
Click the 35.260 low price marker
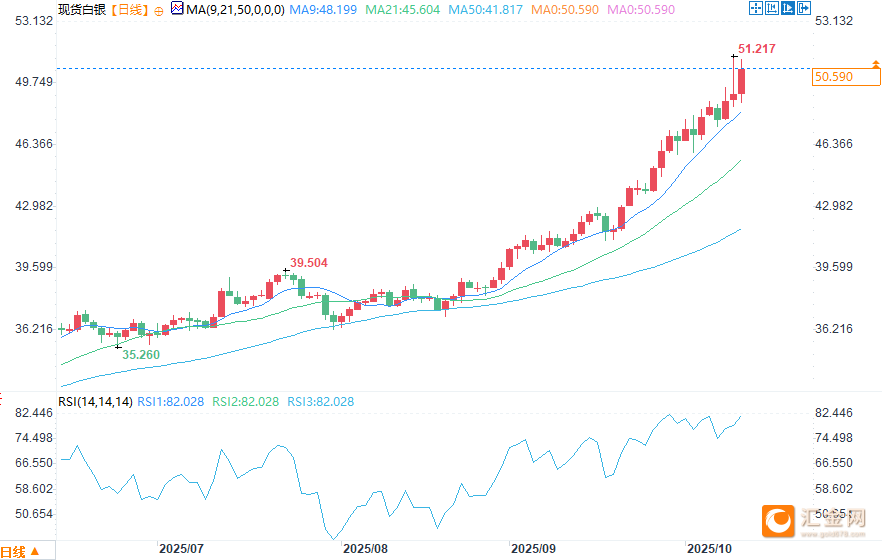[x=140, y=354]
